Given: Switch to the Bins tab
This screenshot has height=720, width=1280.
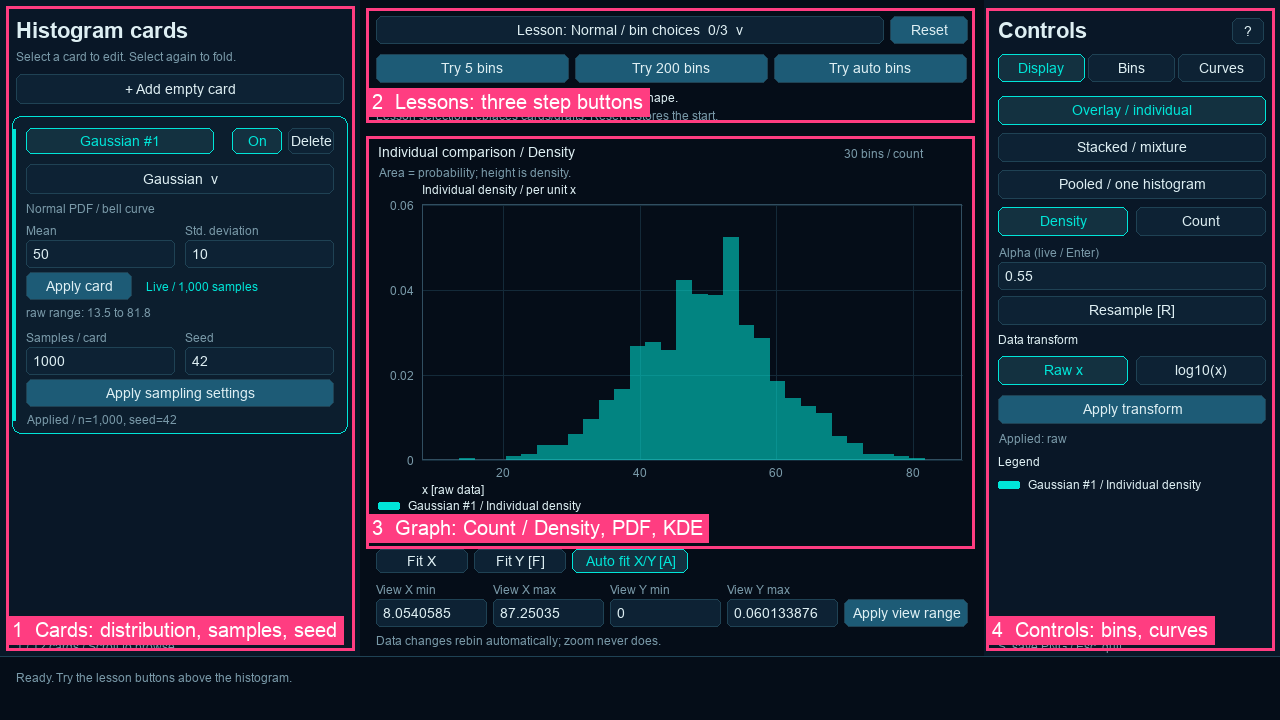Looking at the screenshot, I should click(1131, 68).
